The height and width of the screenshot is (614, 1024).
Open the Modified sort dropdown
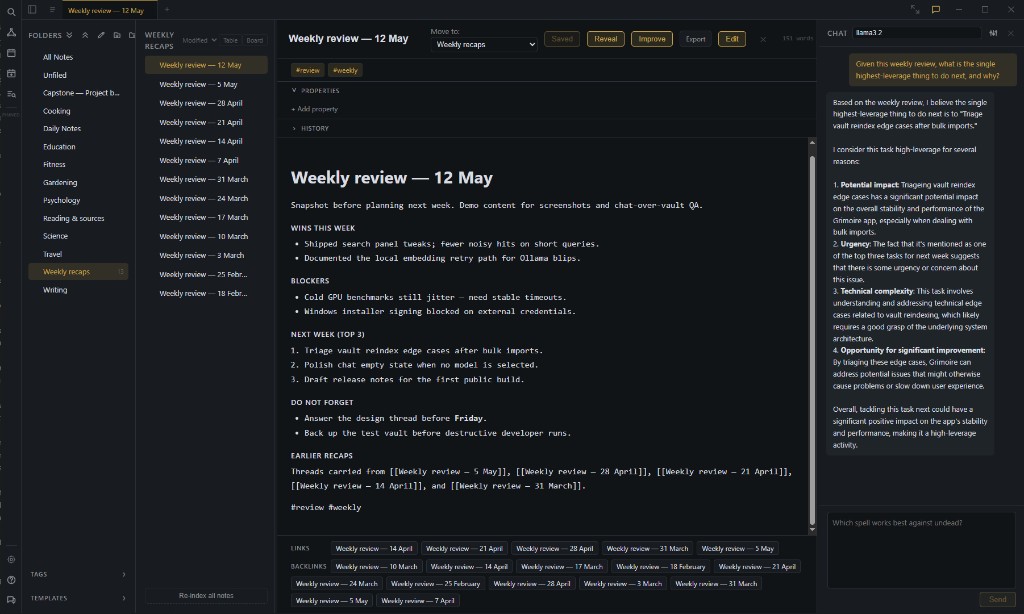[199, 40]
